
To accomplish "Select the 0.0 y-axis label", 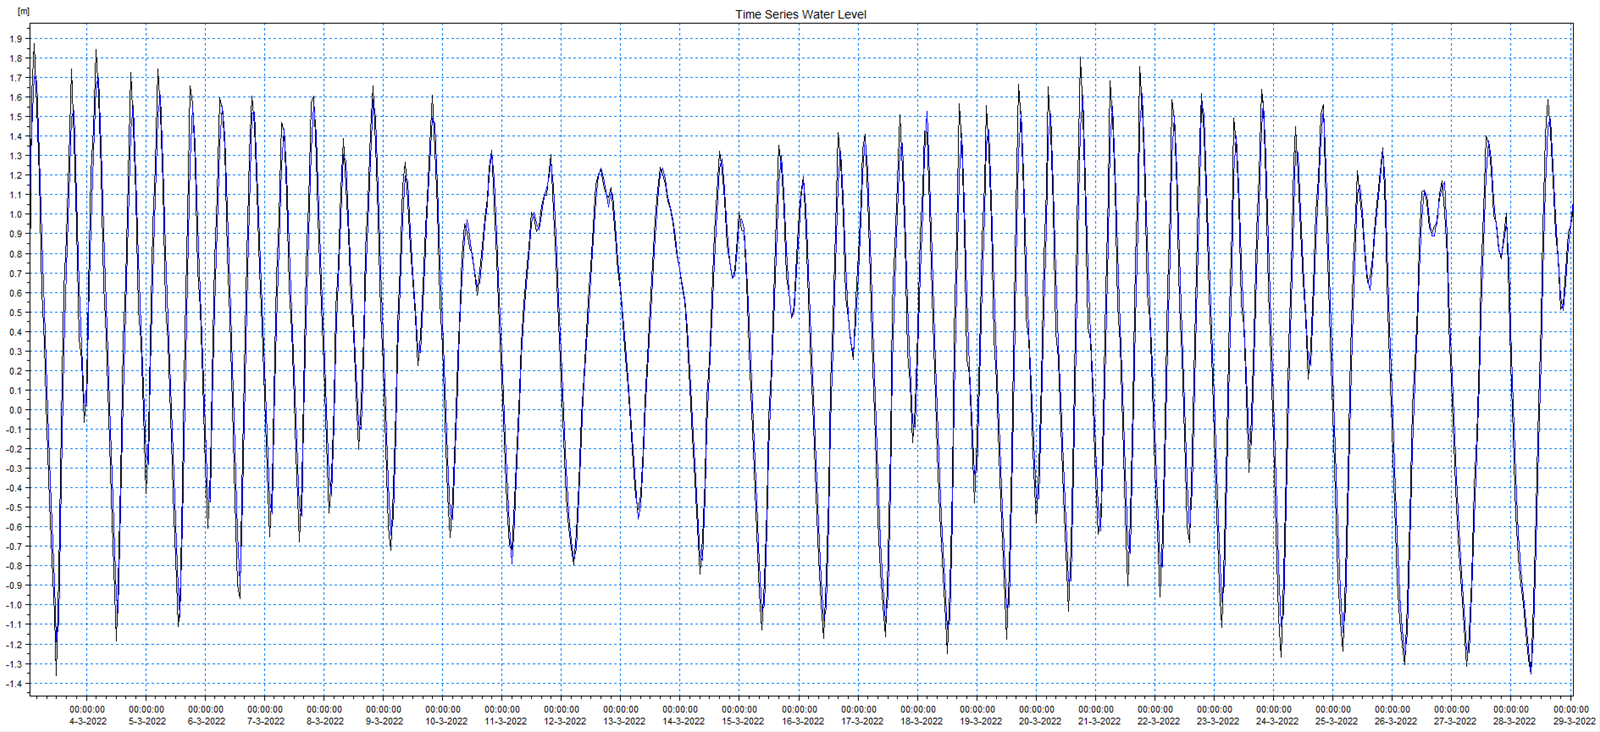I will click(16, 410).
